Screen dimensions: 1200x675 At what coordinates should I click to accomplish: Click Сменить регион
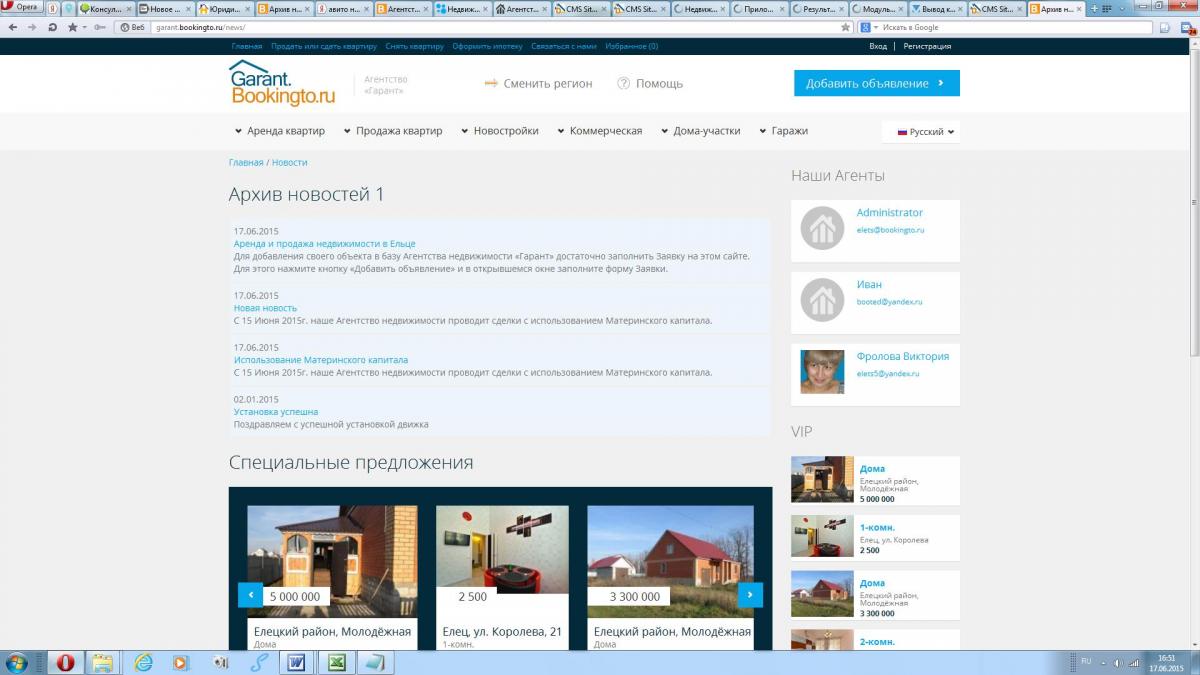[x=548, y=84]
